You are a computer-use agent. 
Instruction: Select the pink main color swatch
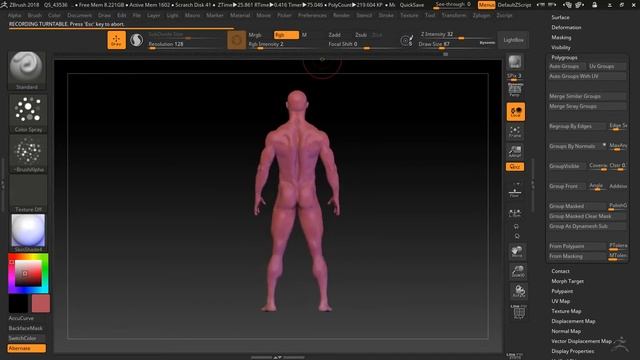point(40,304)
